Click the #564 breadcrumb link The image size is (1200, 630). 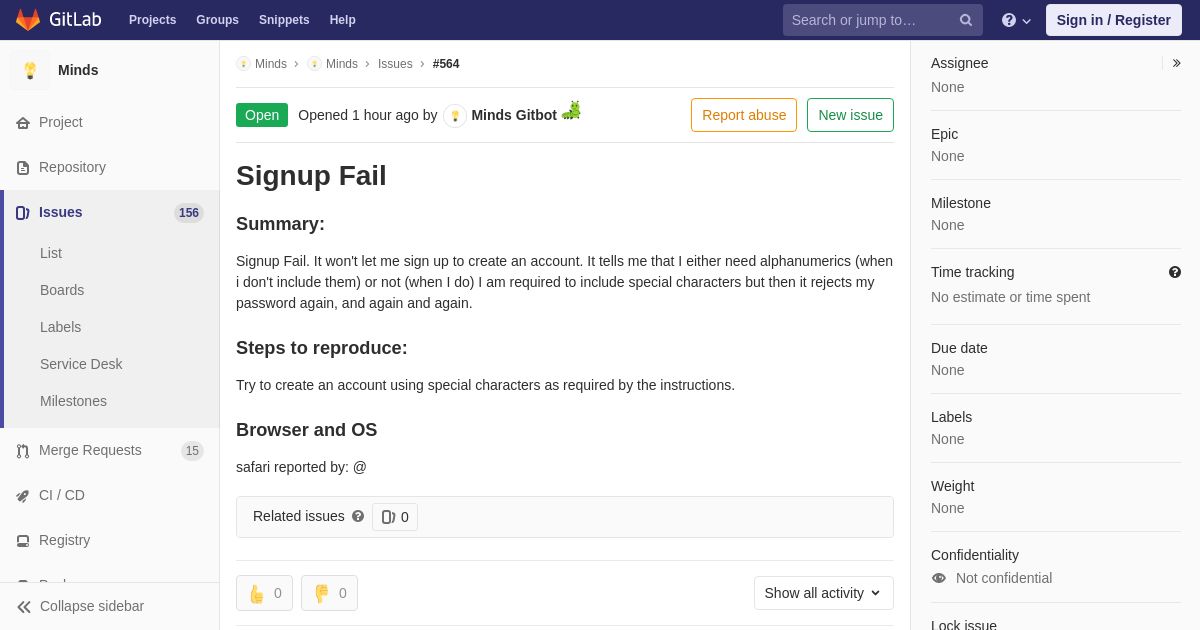click(446, 64)
